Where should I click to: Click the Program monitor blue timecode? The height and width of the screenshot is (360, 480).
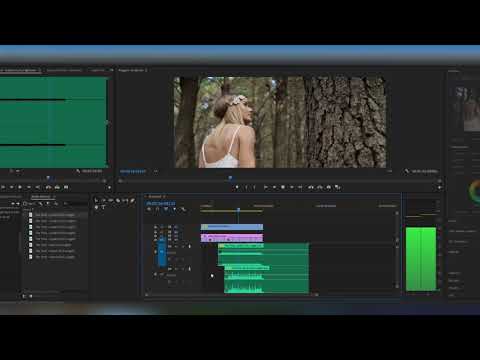pos(133,171)
